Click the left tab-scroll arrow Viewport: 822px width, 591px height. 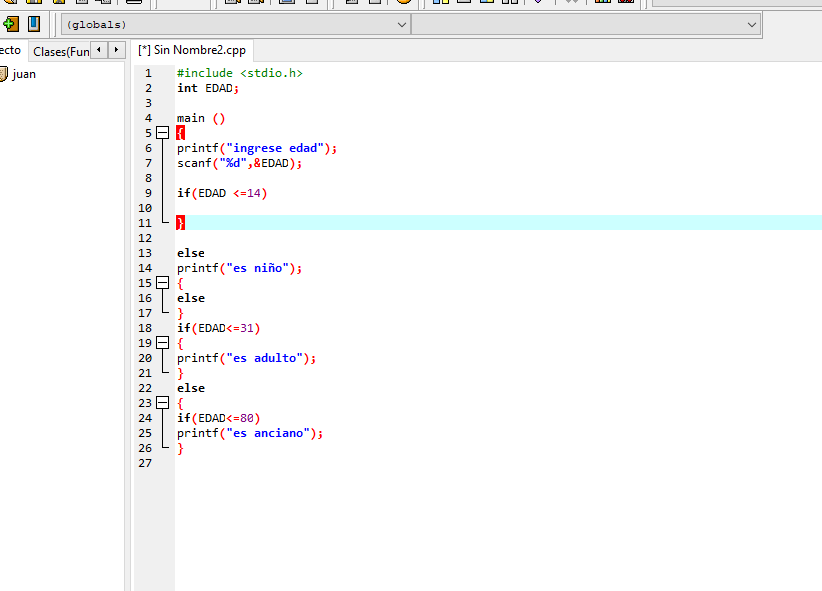(99, 50)
